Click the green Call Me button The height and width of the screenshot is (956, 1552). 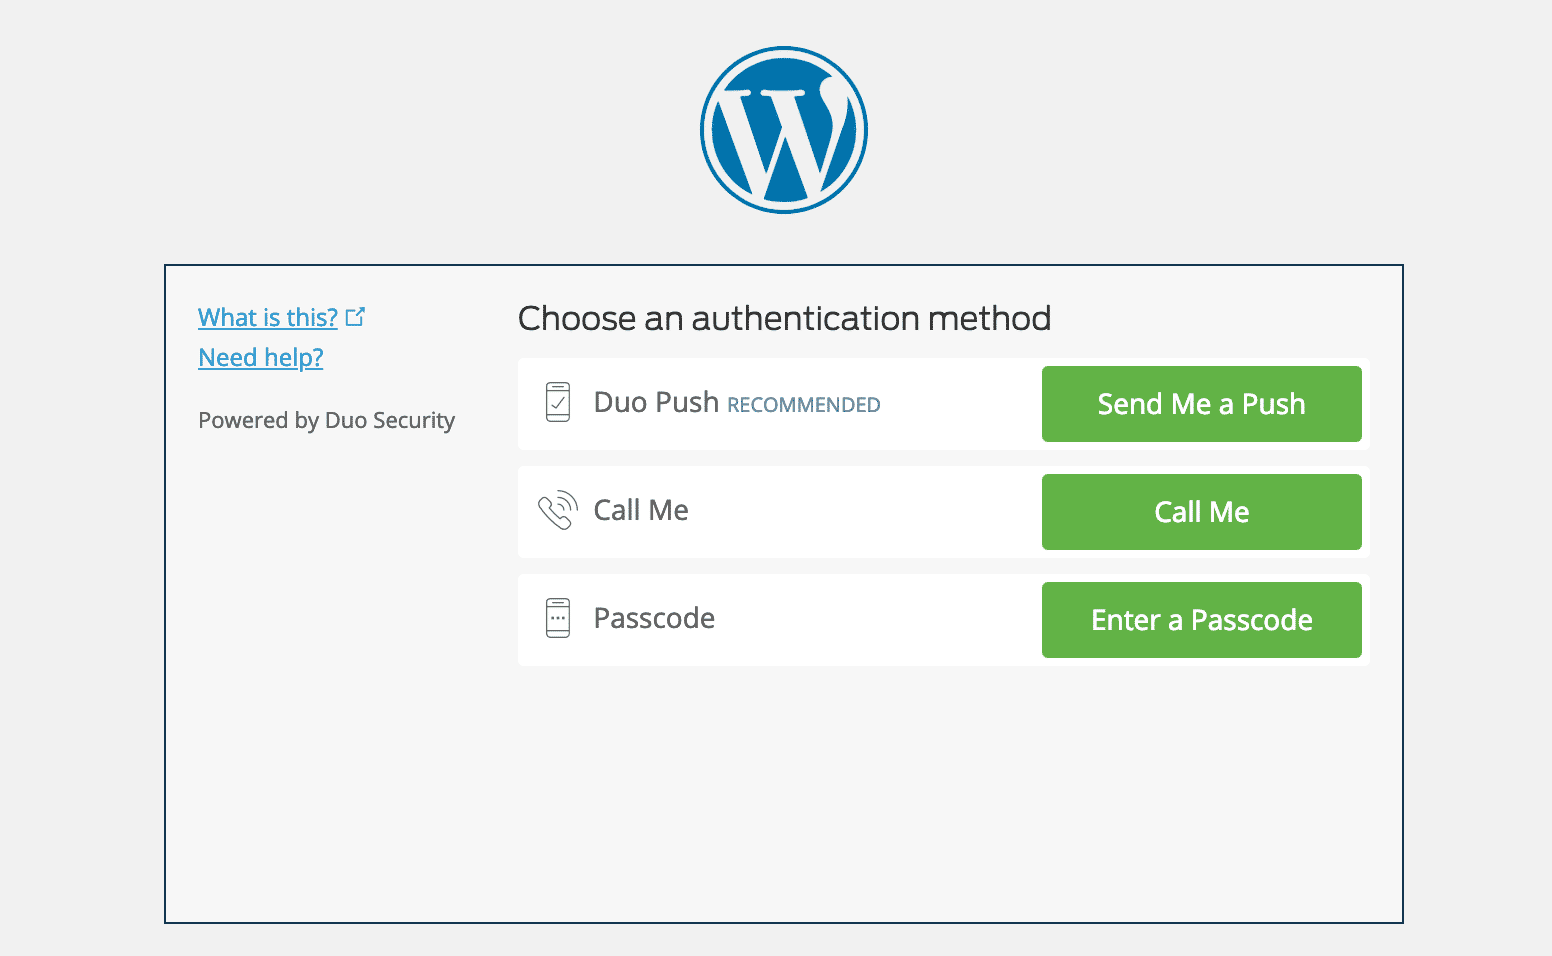click(1200, 511)
